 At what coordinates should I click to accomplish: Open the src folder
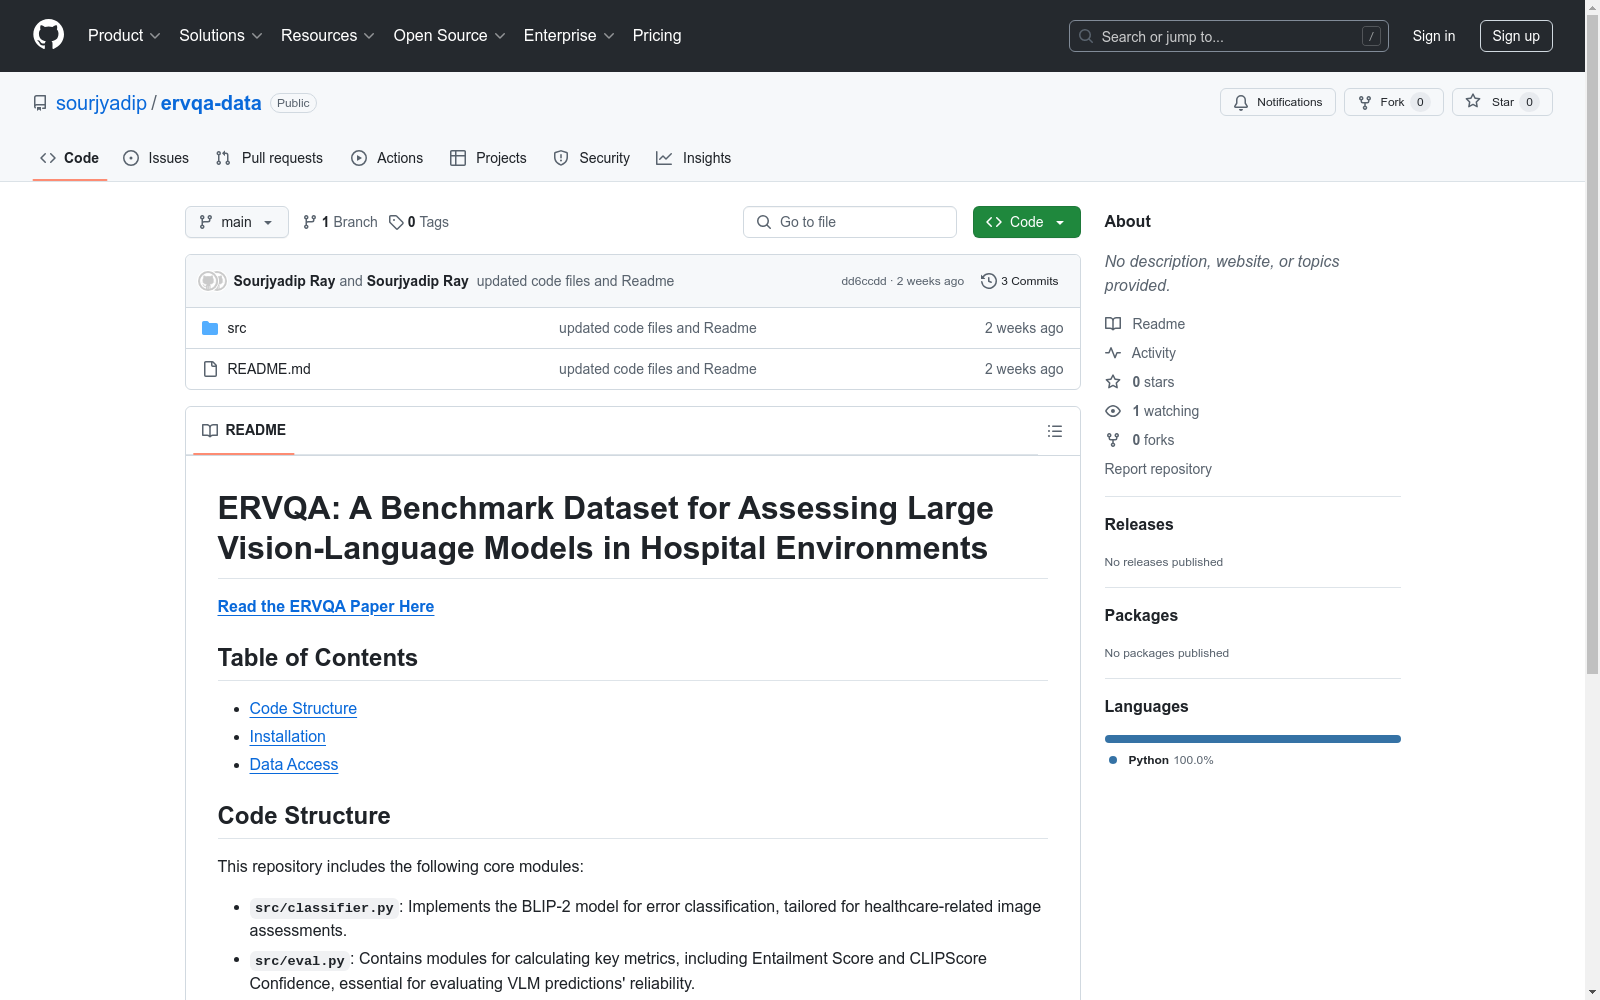(237, 328)
